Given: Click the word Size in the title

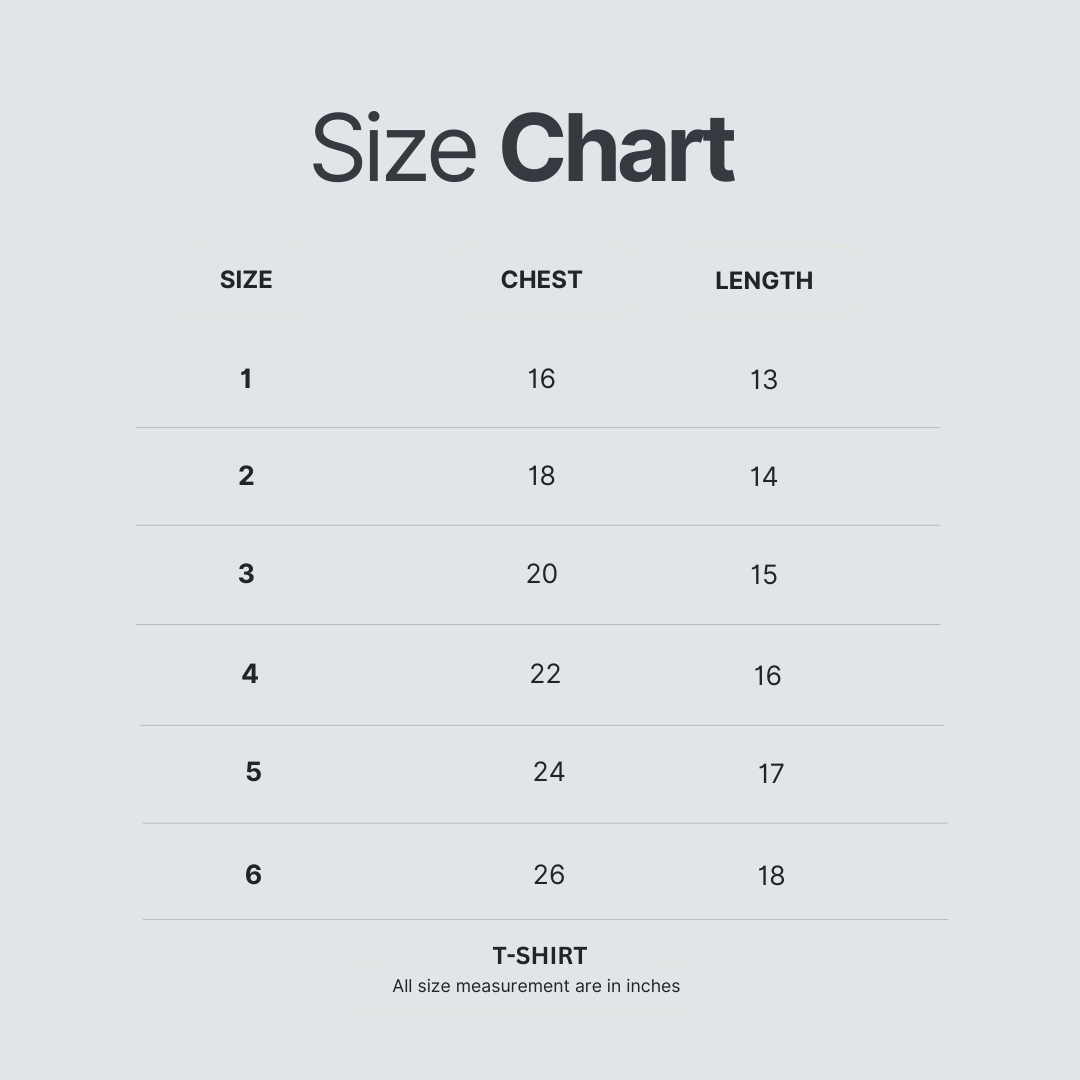Looking at the screenshot, I should [x=393, y=150].
